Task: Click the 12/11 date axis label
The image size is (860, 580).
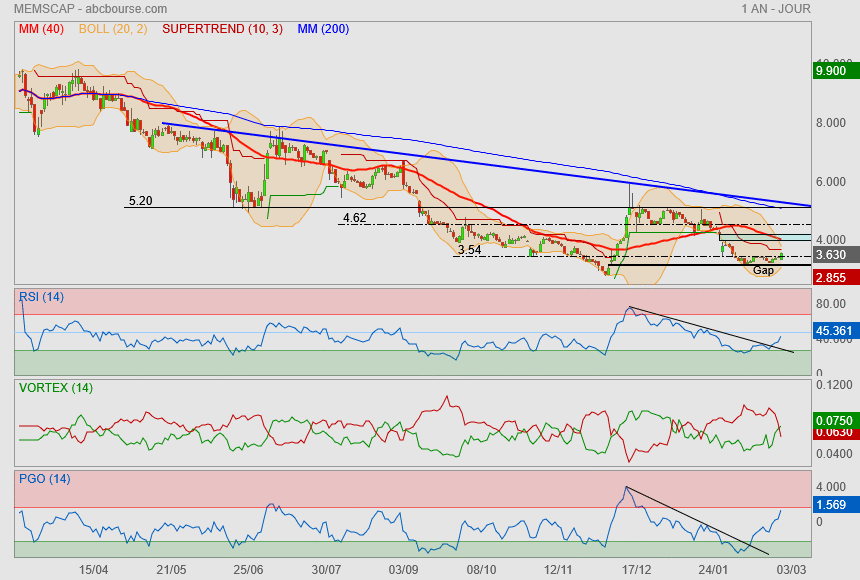Action: click(x=558, y=570)
